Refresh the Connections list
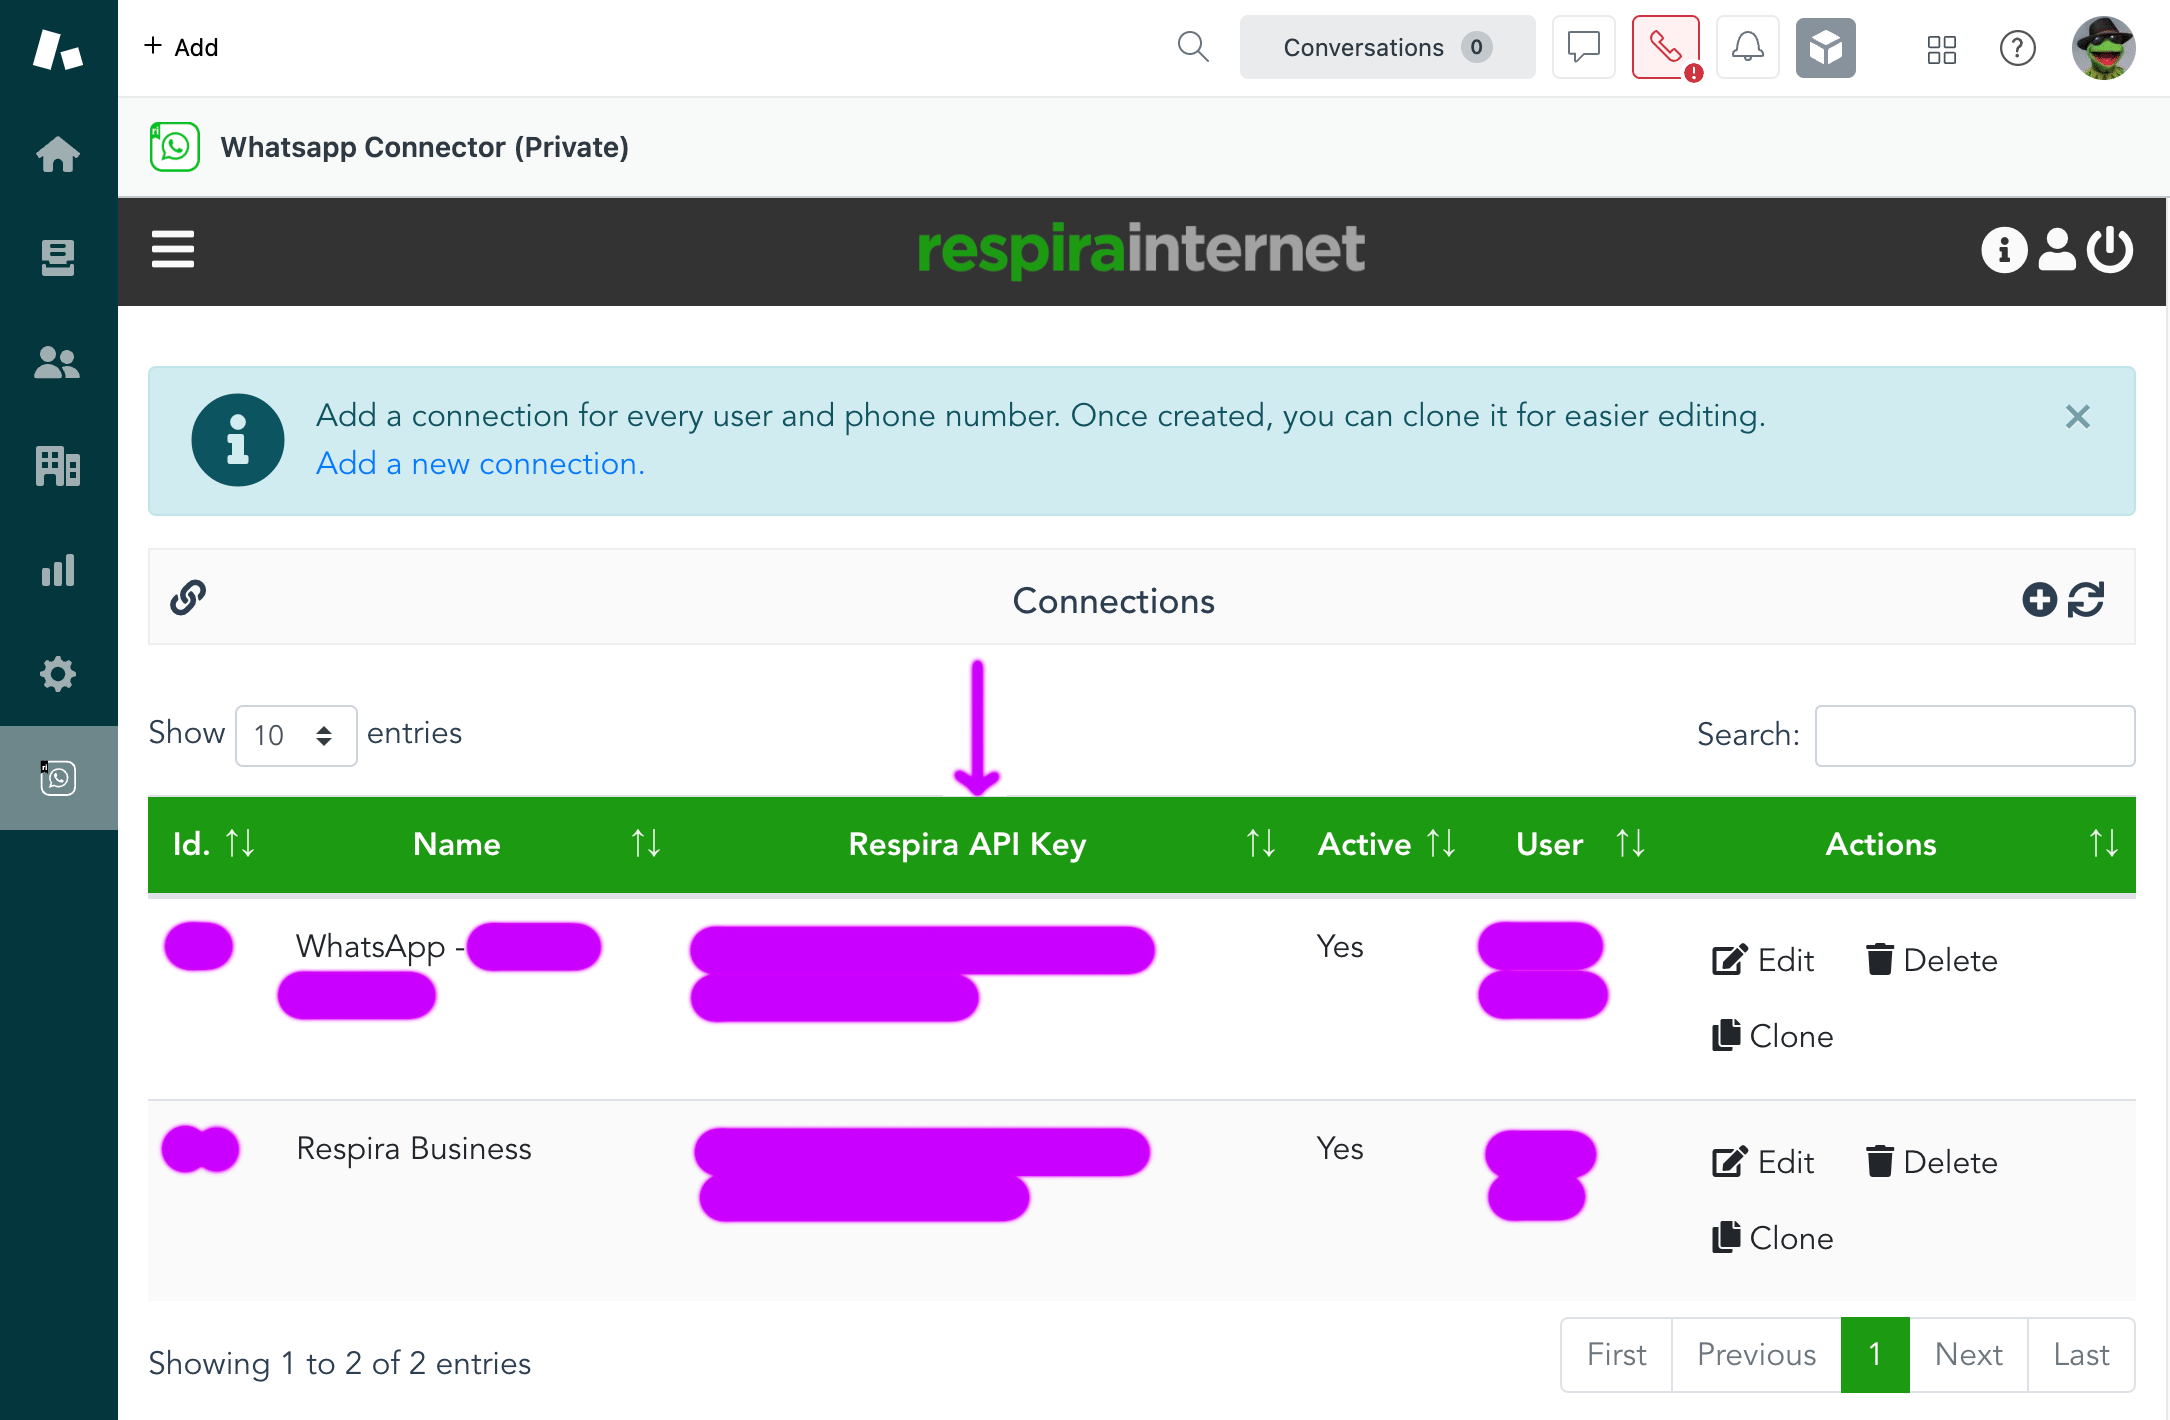Screen dimensions: 2170x1420 (2086, 600)
